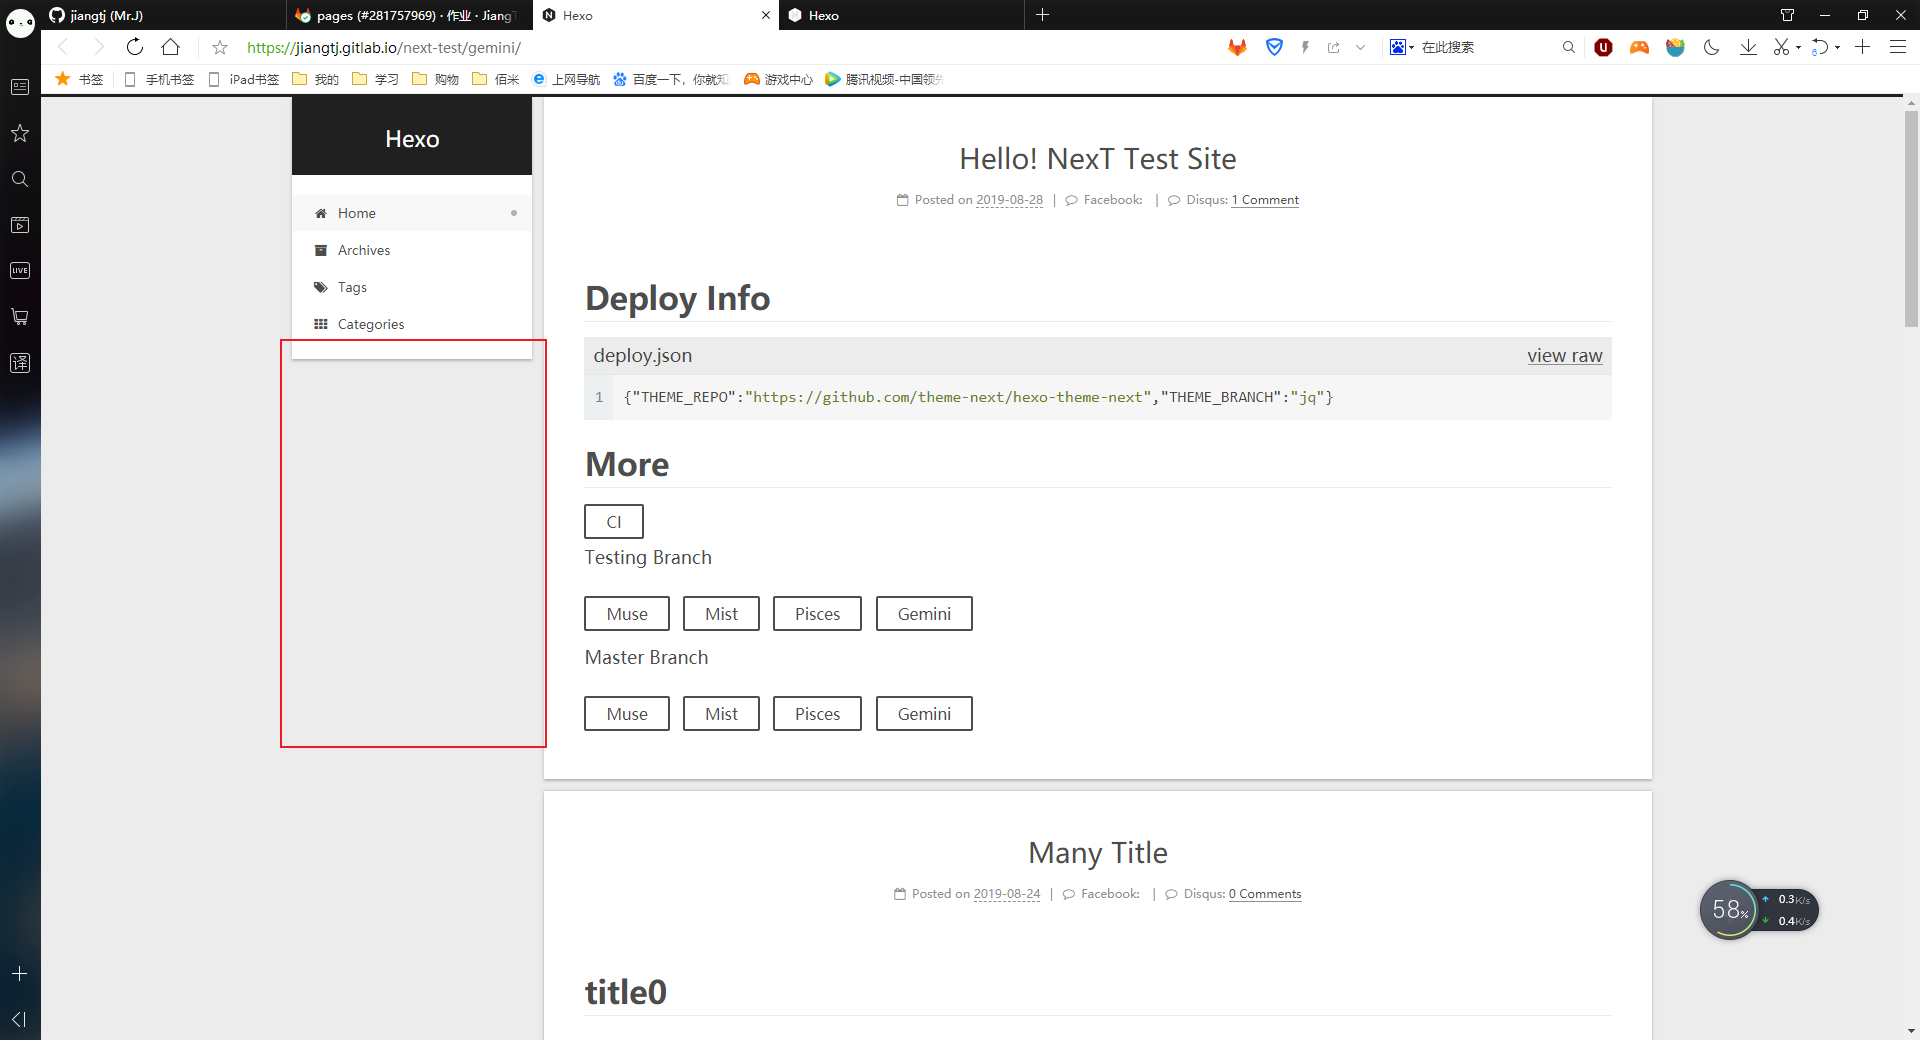Open the sidebar video player icon
The height and width of the screenshot is (1040, 1920).
point(20,225)
